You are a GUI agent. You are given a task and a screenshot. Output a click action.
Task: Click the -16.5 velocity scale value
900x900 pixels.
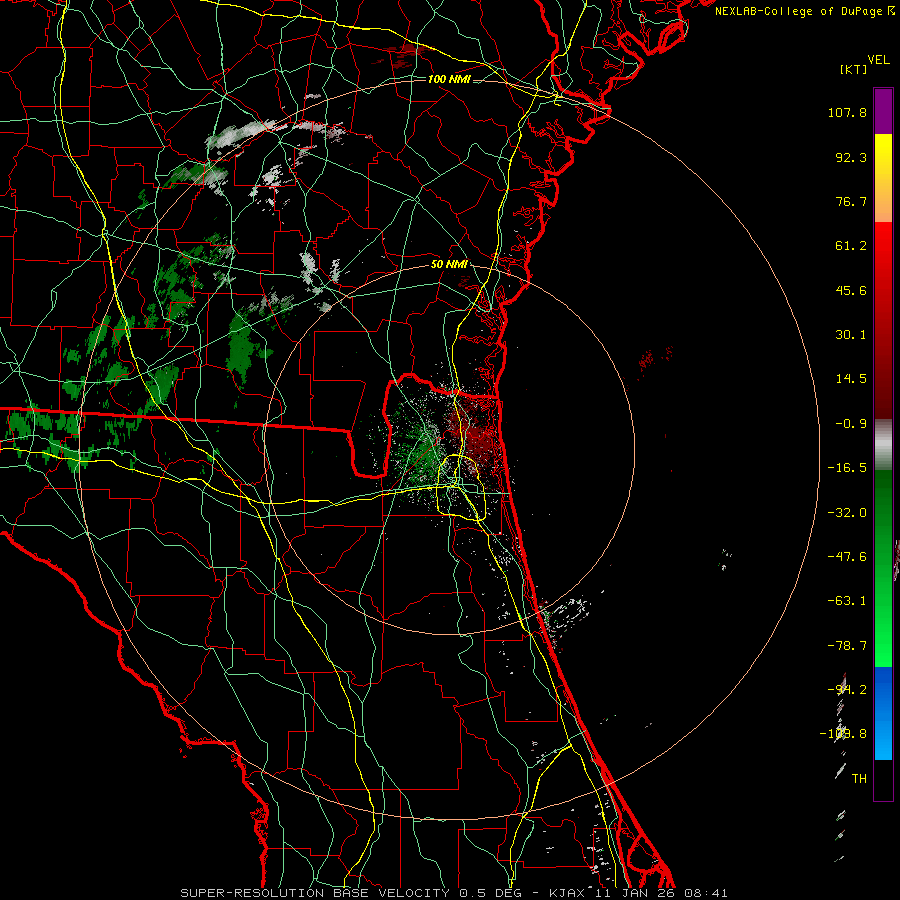click(x=847, y=468)
